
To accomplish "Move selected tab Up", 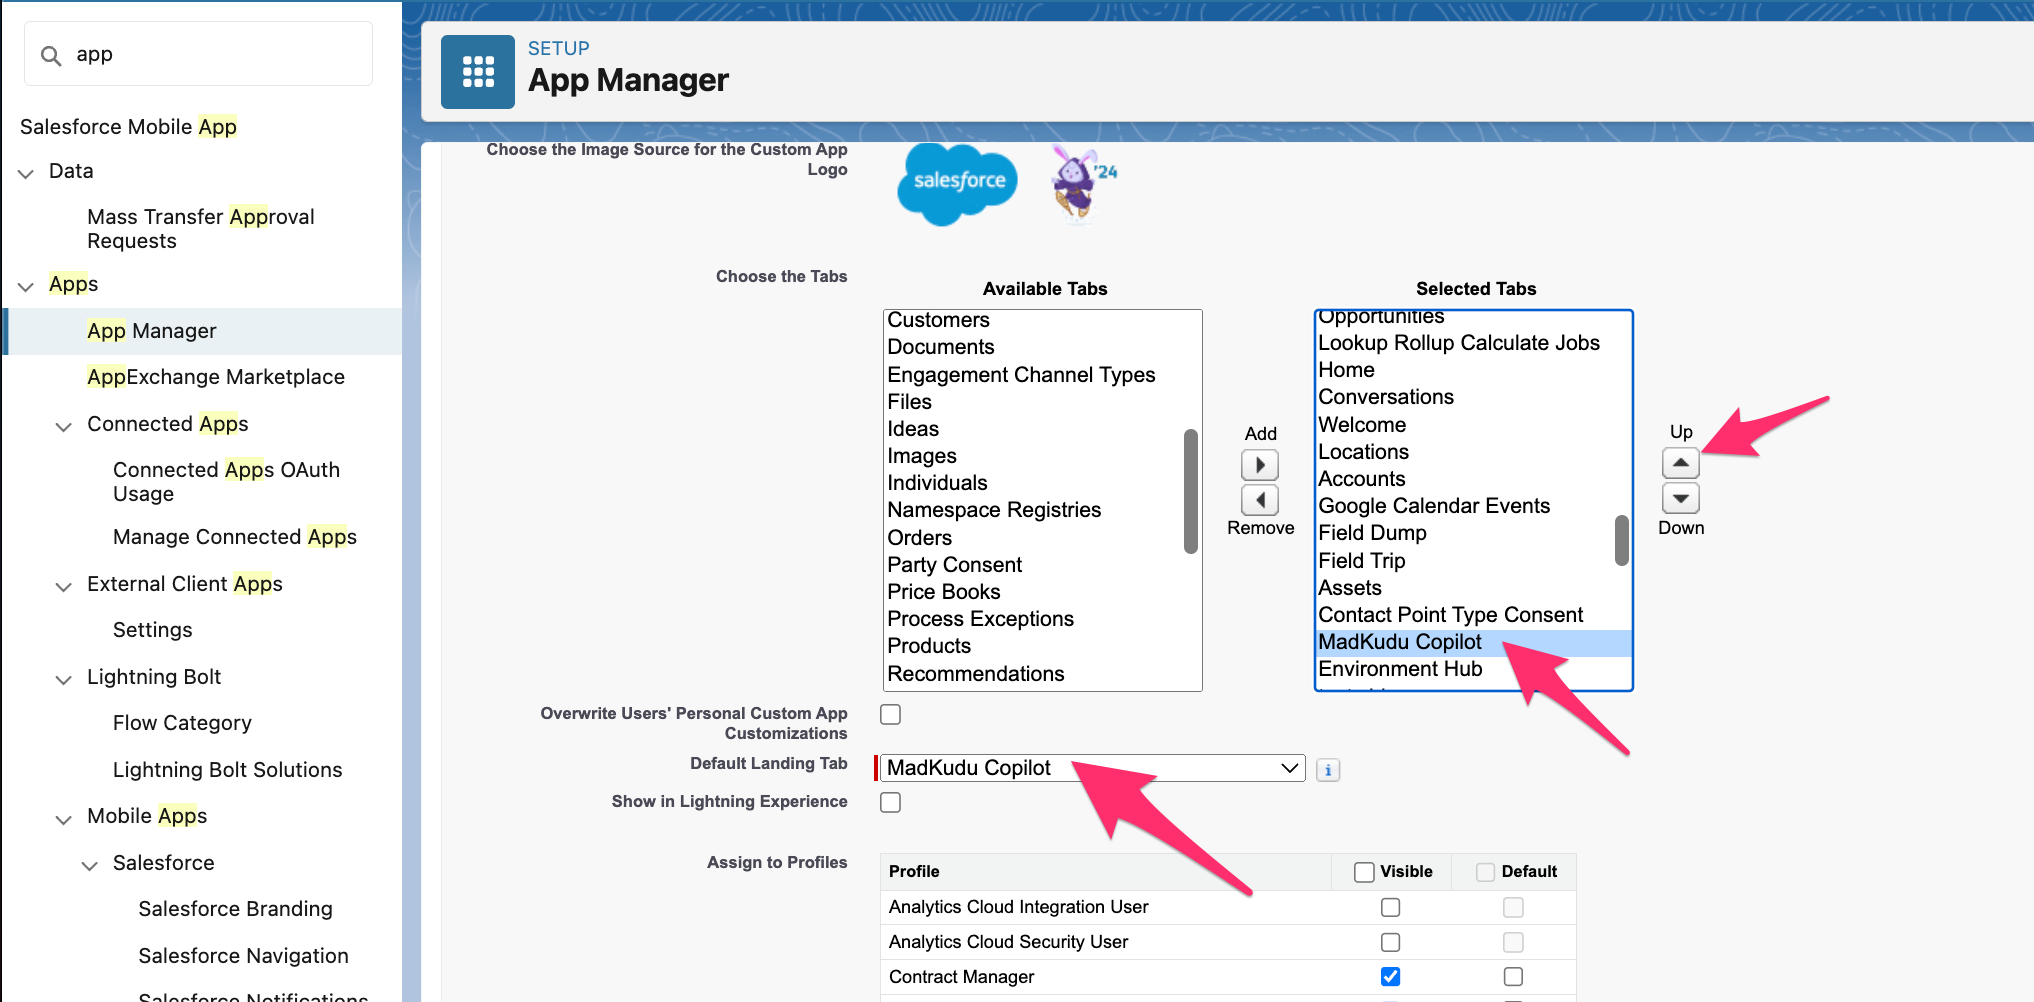I will tap(1681, 463).
